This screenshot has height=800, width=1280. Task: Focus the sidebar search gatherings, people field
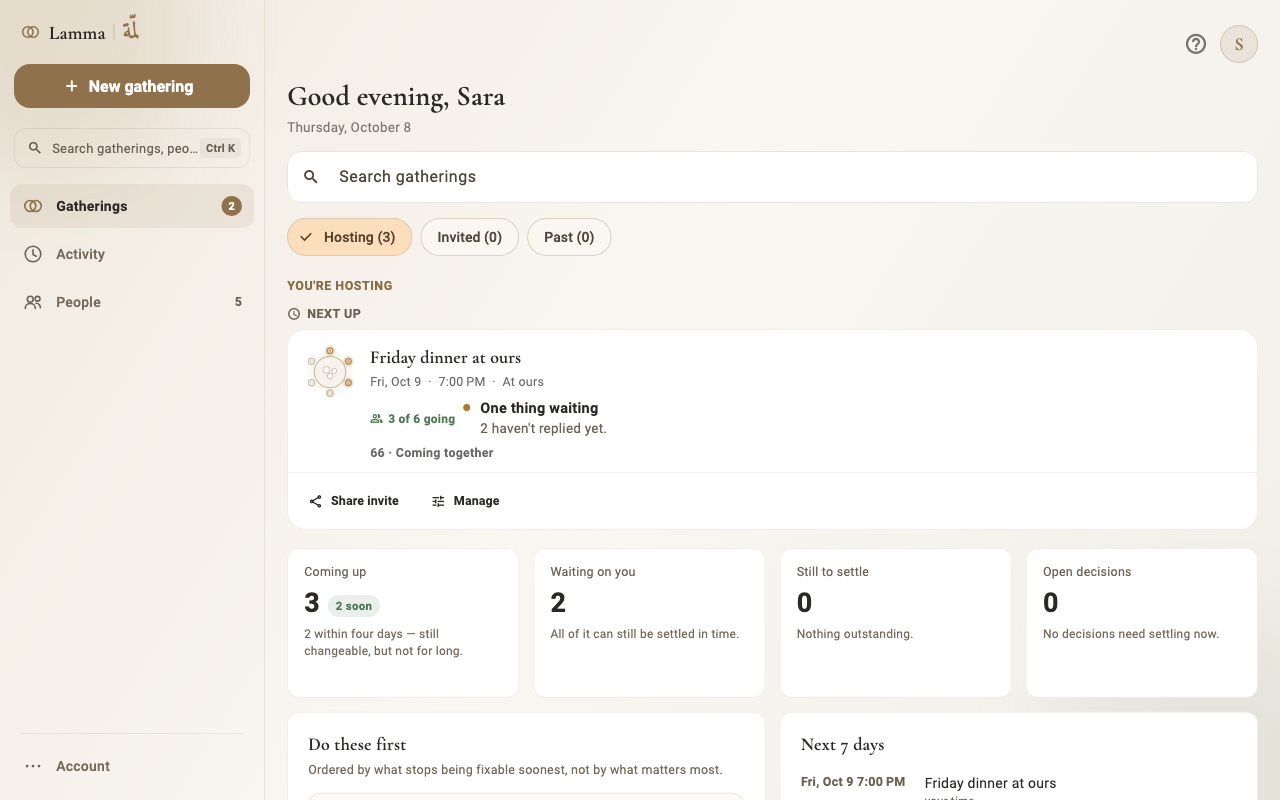(132, 148)
